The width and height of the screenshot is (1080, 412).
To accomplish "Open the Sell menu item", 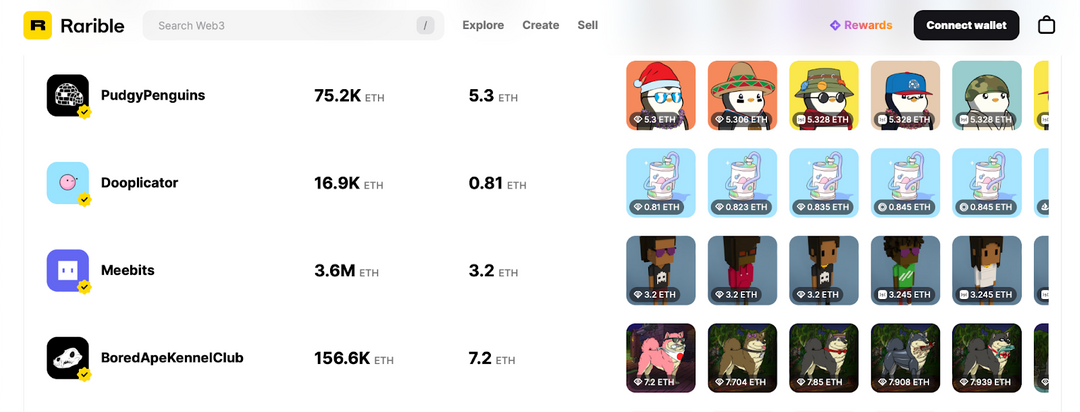I will pyautogui.click(x=588, y=25).
